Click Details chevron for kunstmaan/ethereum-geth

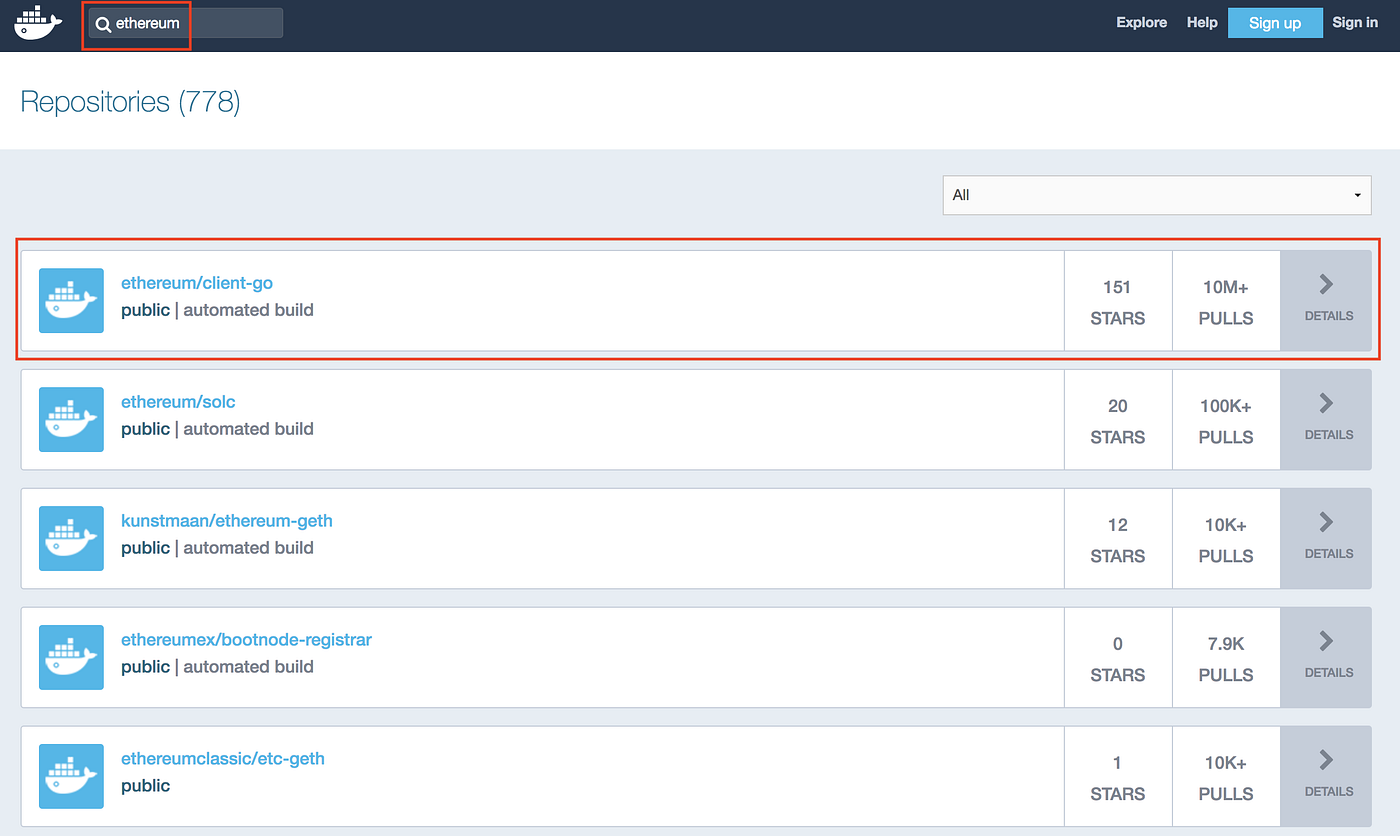[1327, 523]
